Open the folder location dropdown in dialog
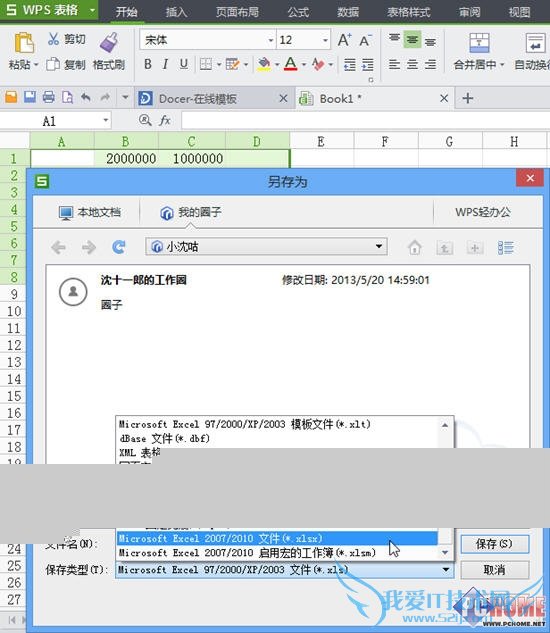 pos(379,246)
